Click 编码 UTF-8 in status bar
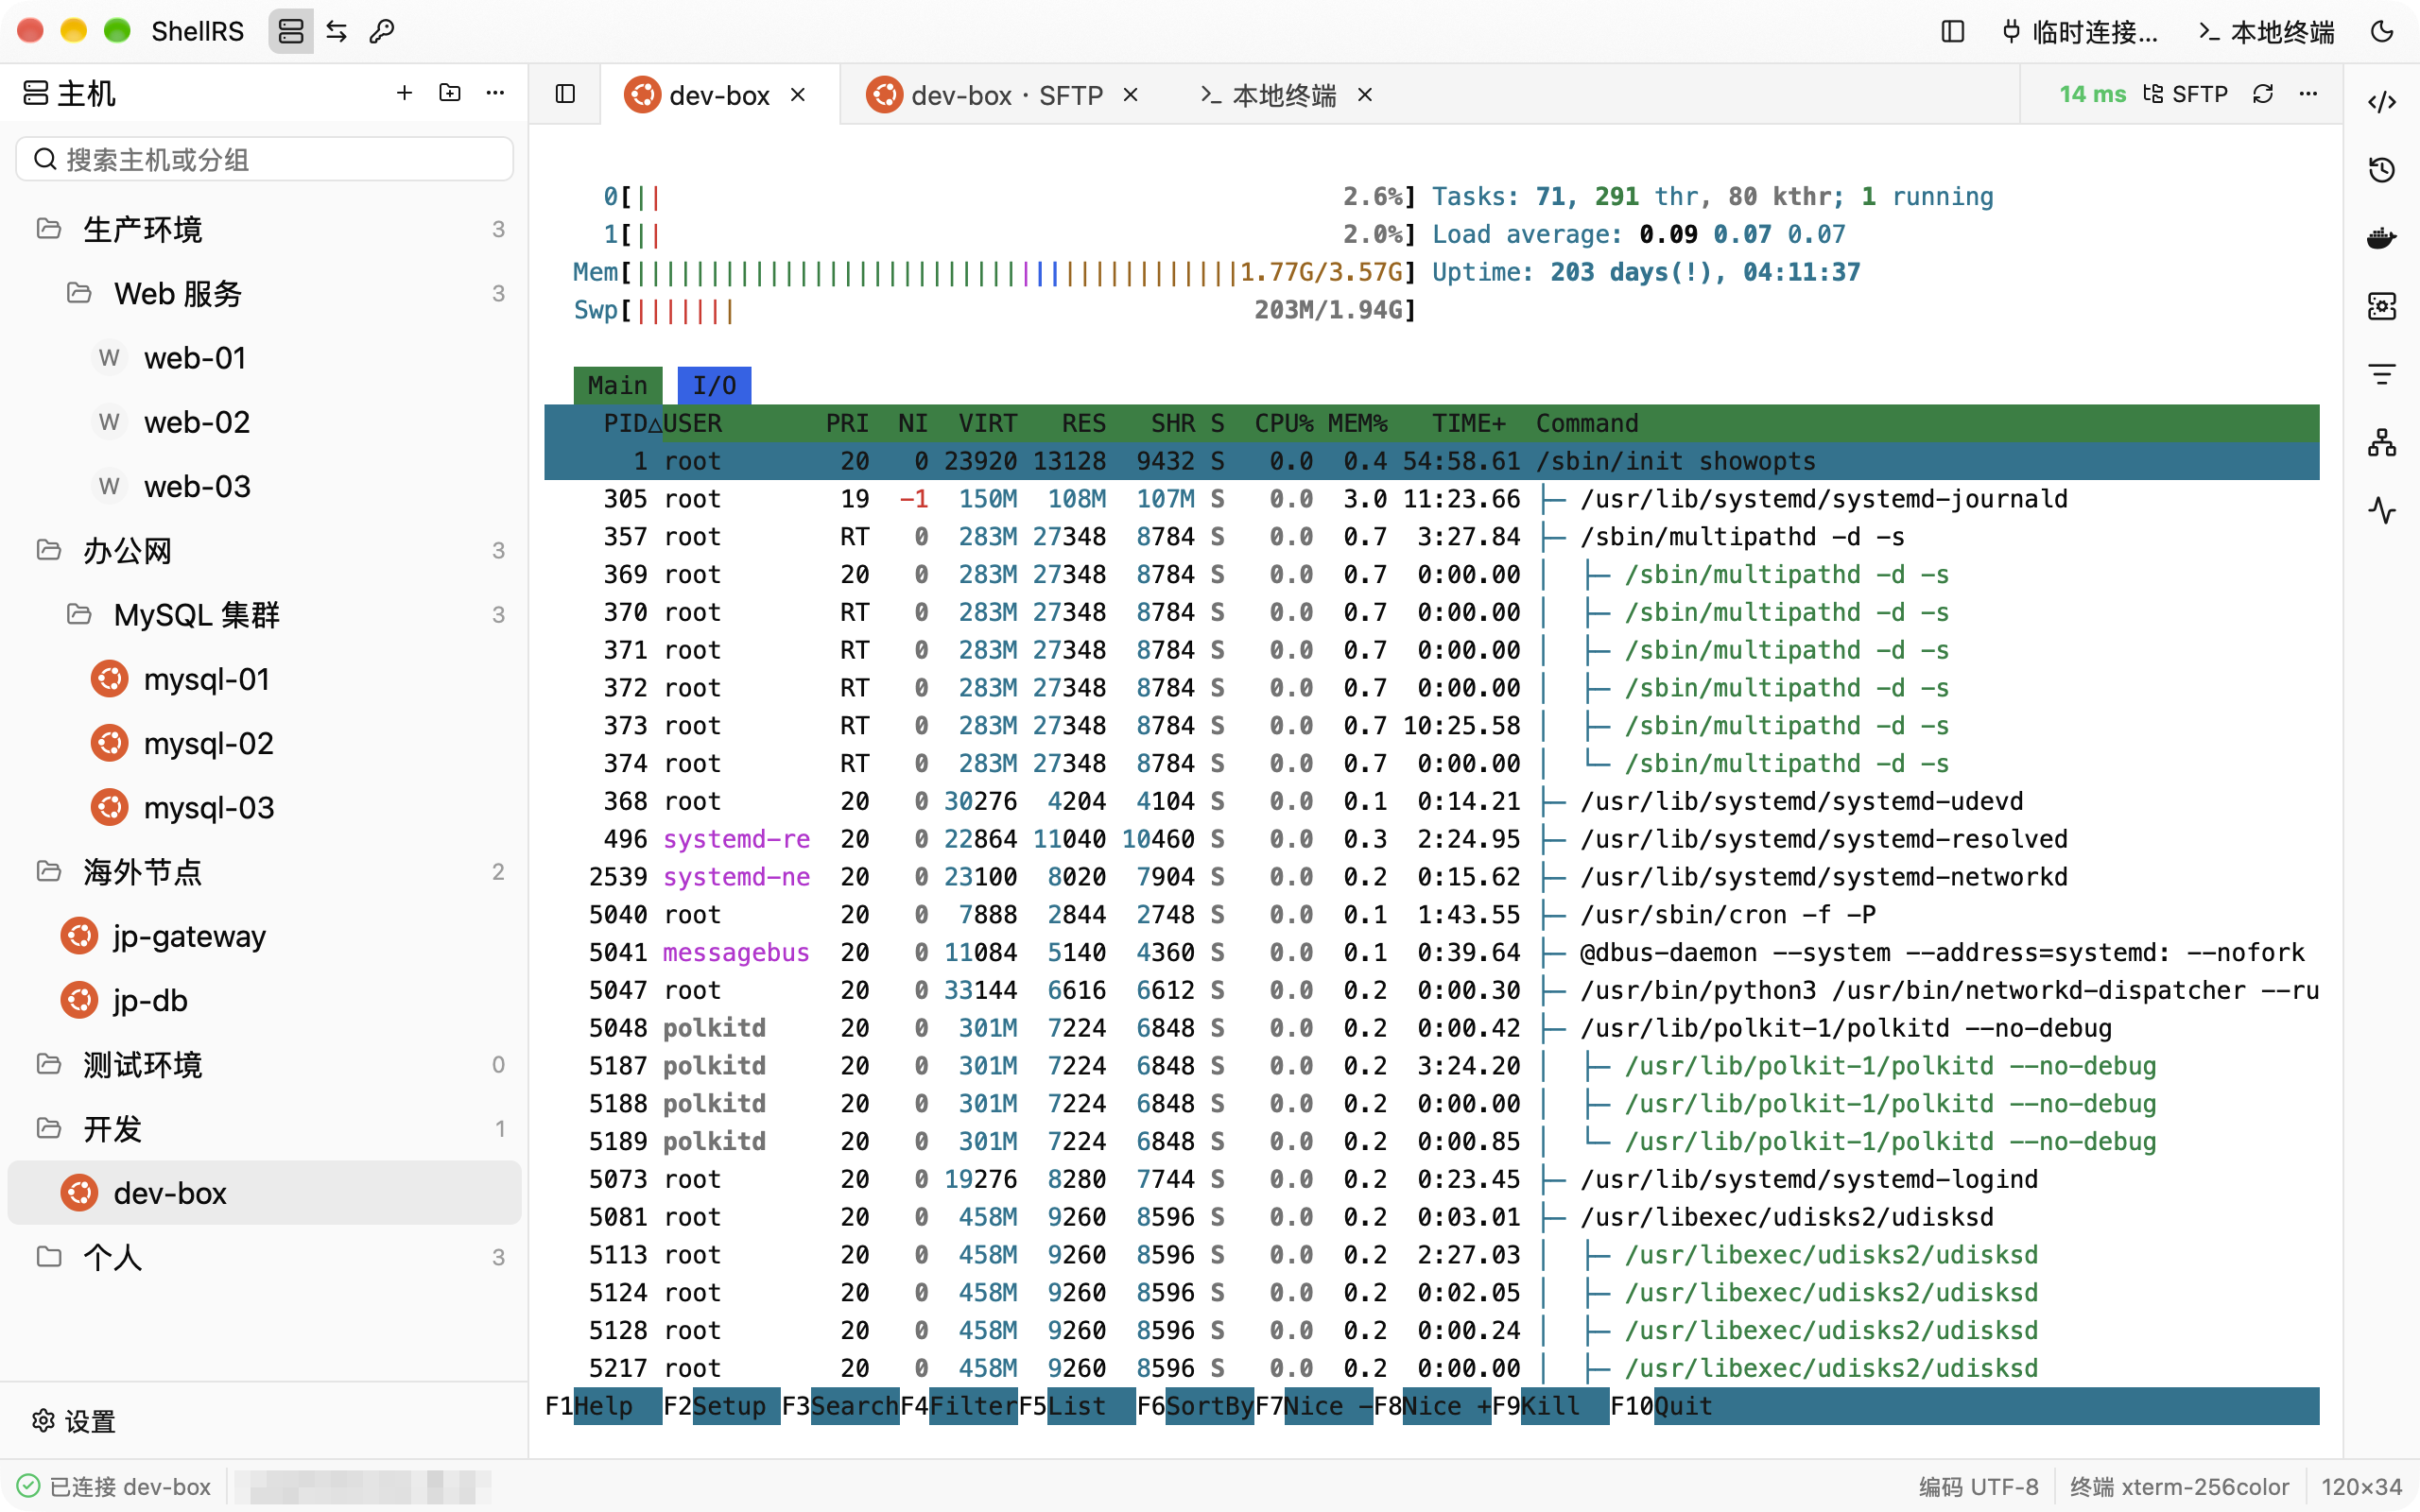The image size is (2420, 1512). click(x=1978, y=1487)
